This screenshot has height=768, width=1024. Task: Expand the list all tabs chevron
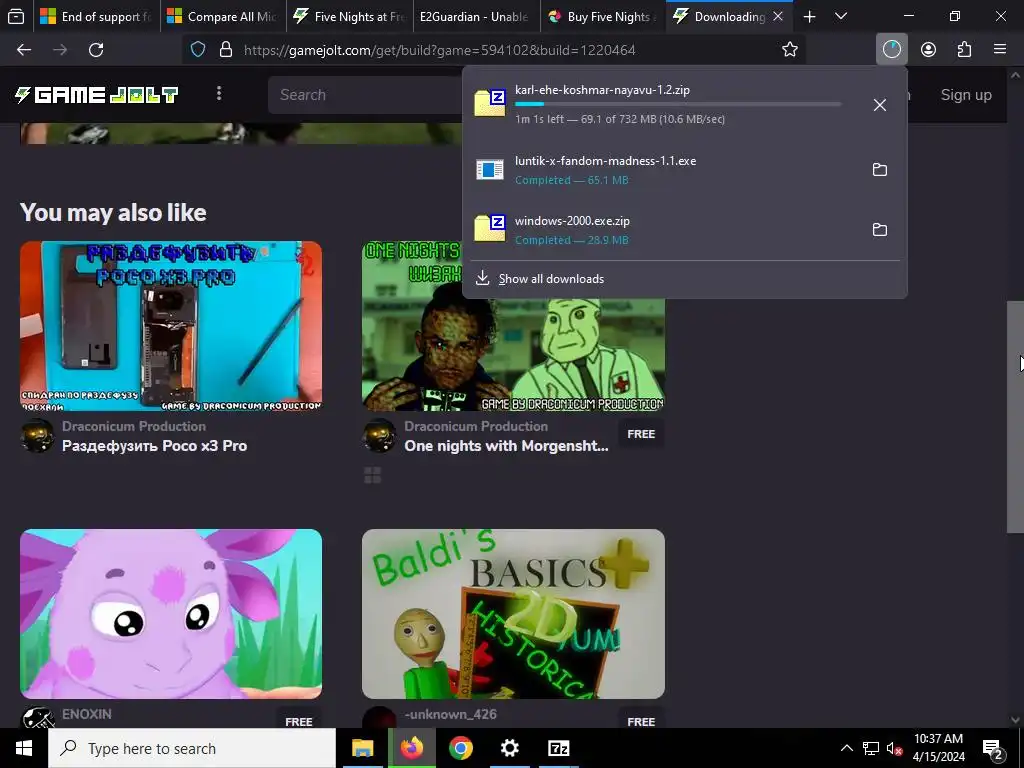click(x=841, y=16)
